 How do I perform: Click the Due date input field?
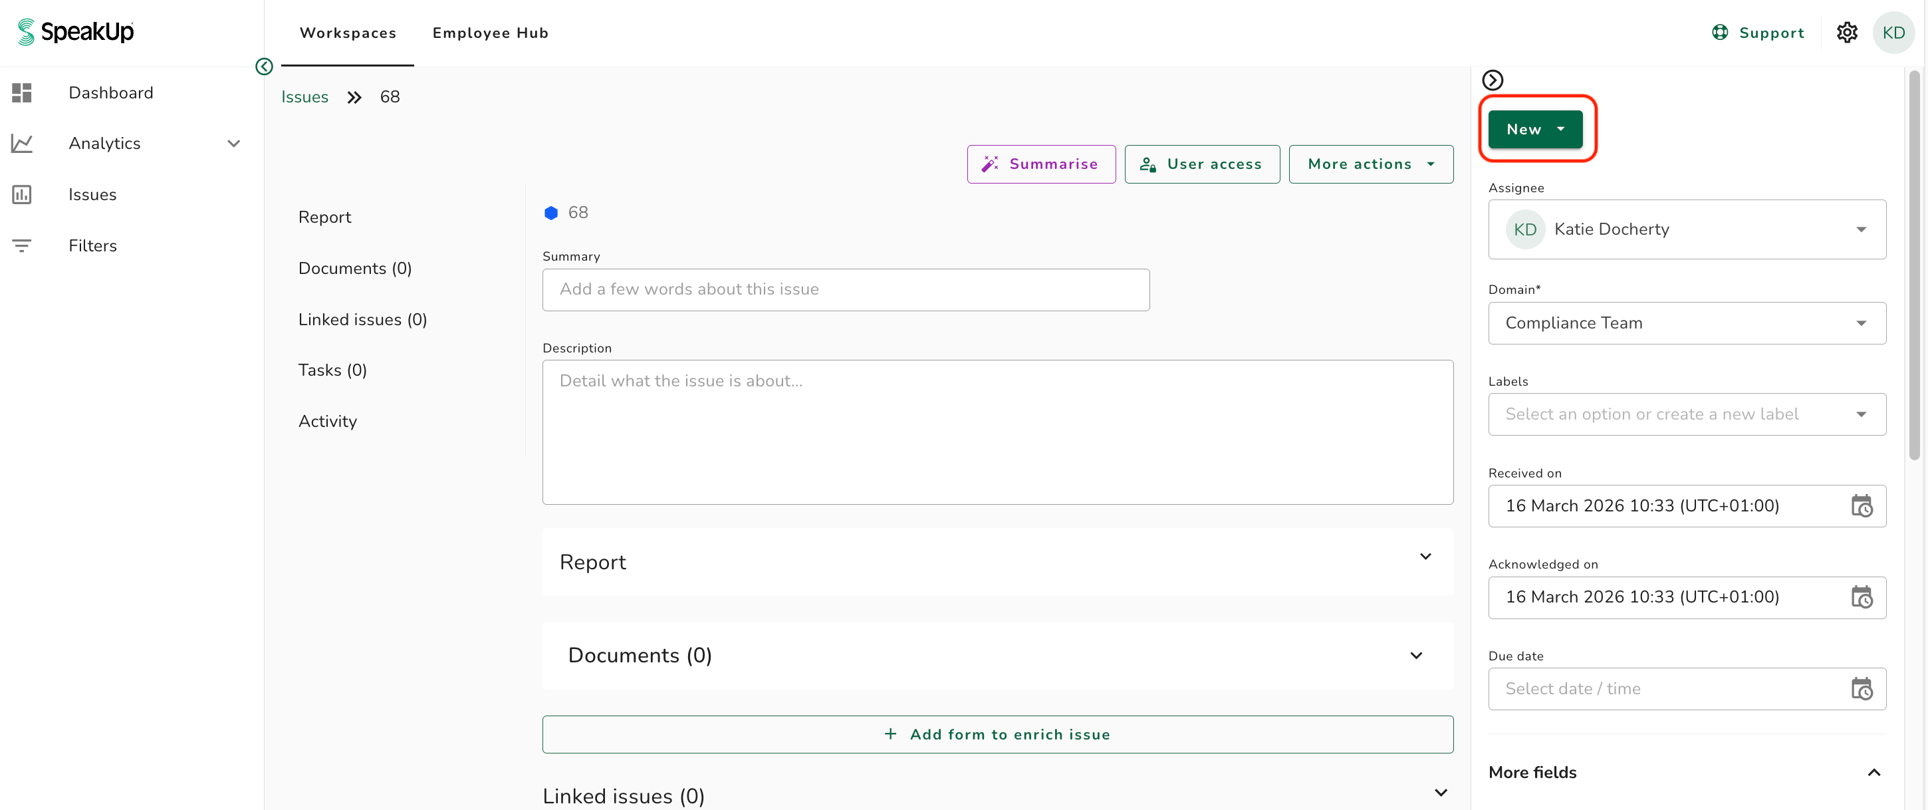[x=1687, y=689]
